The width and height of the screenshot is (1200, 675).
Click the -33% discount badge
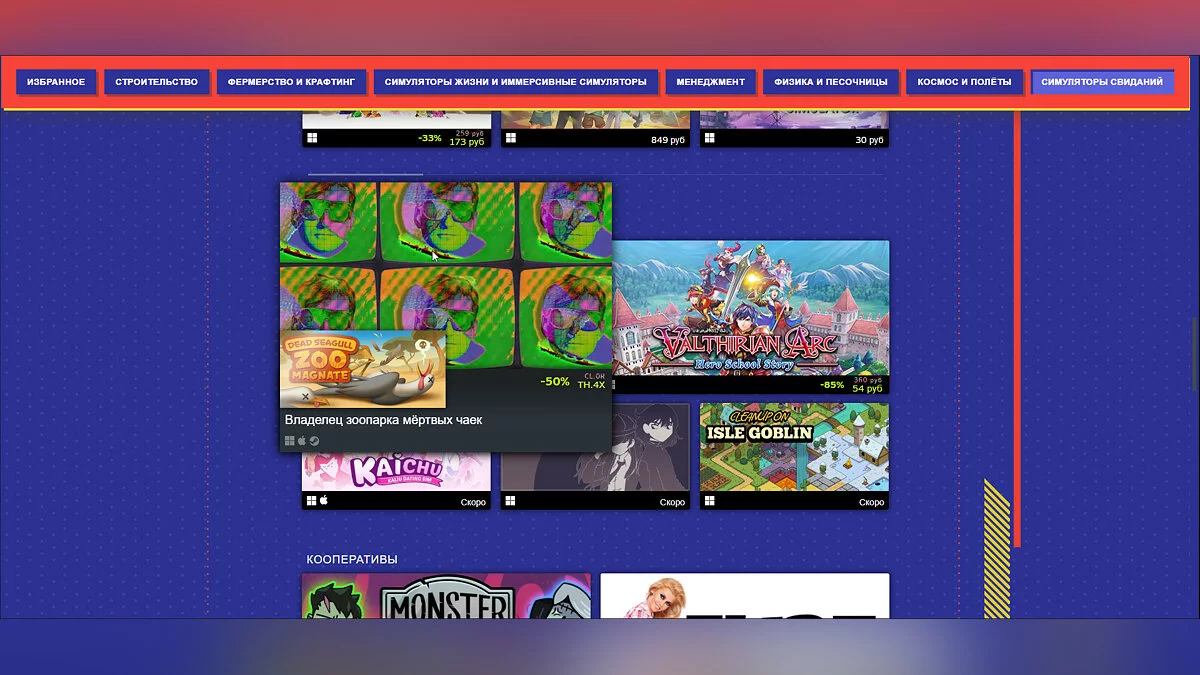tap(430, 138)
